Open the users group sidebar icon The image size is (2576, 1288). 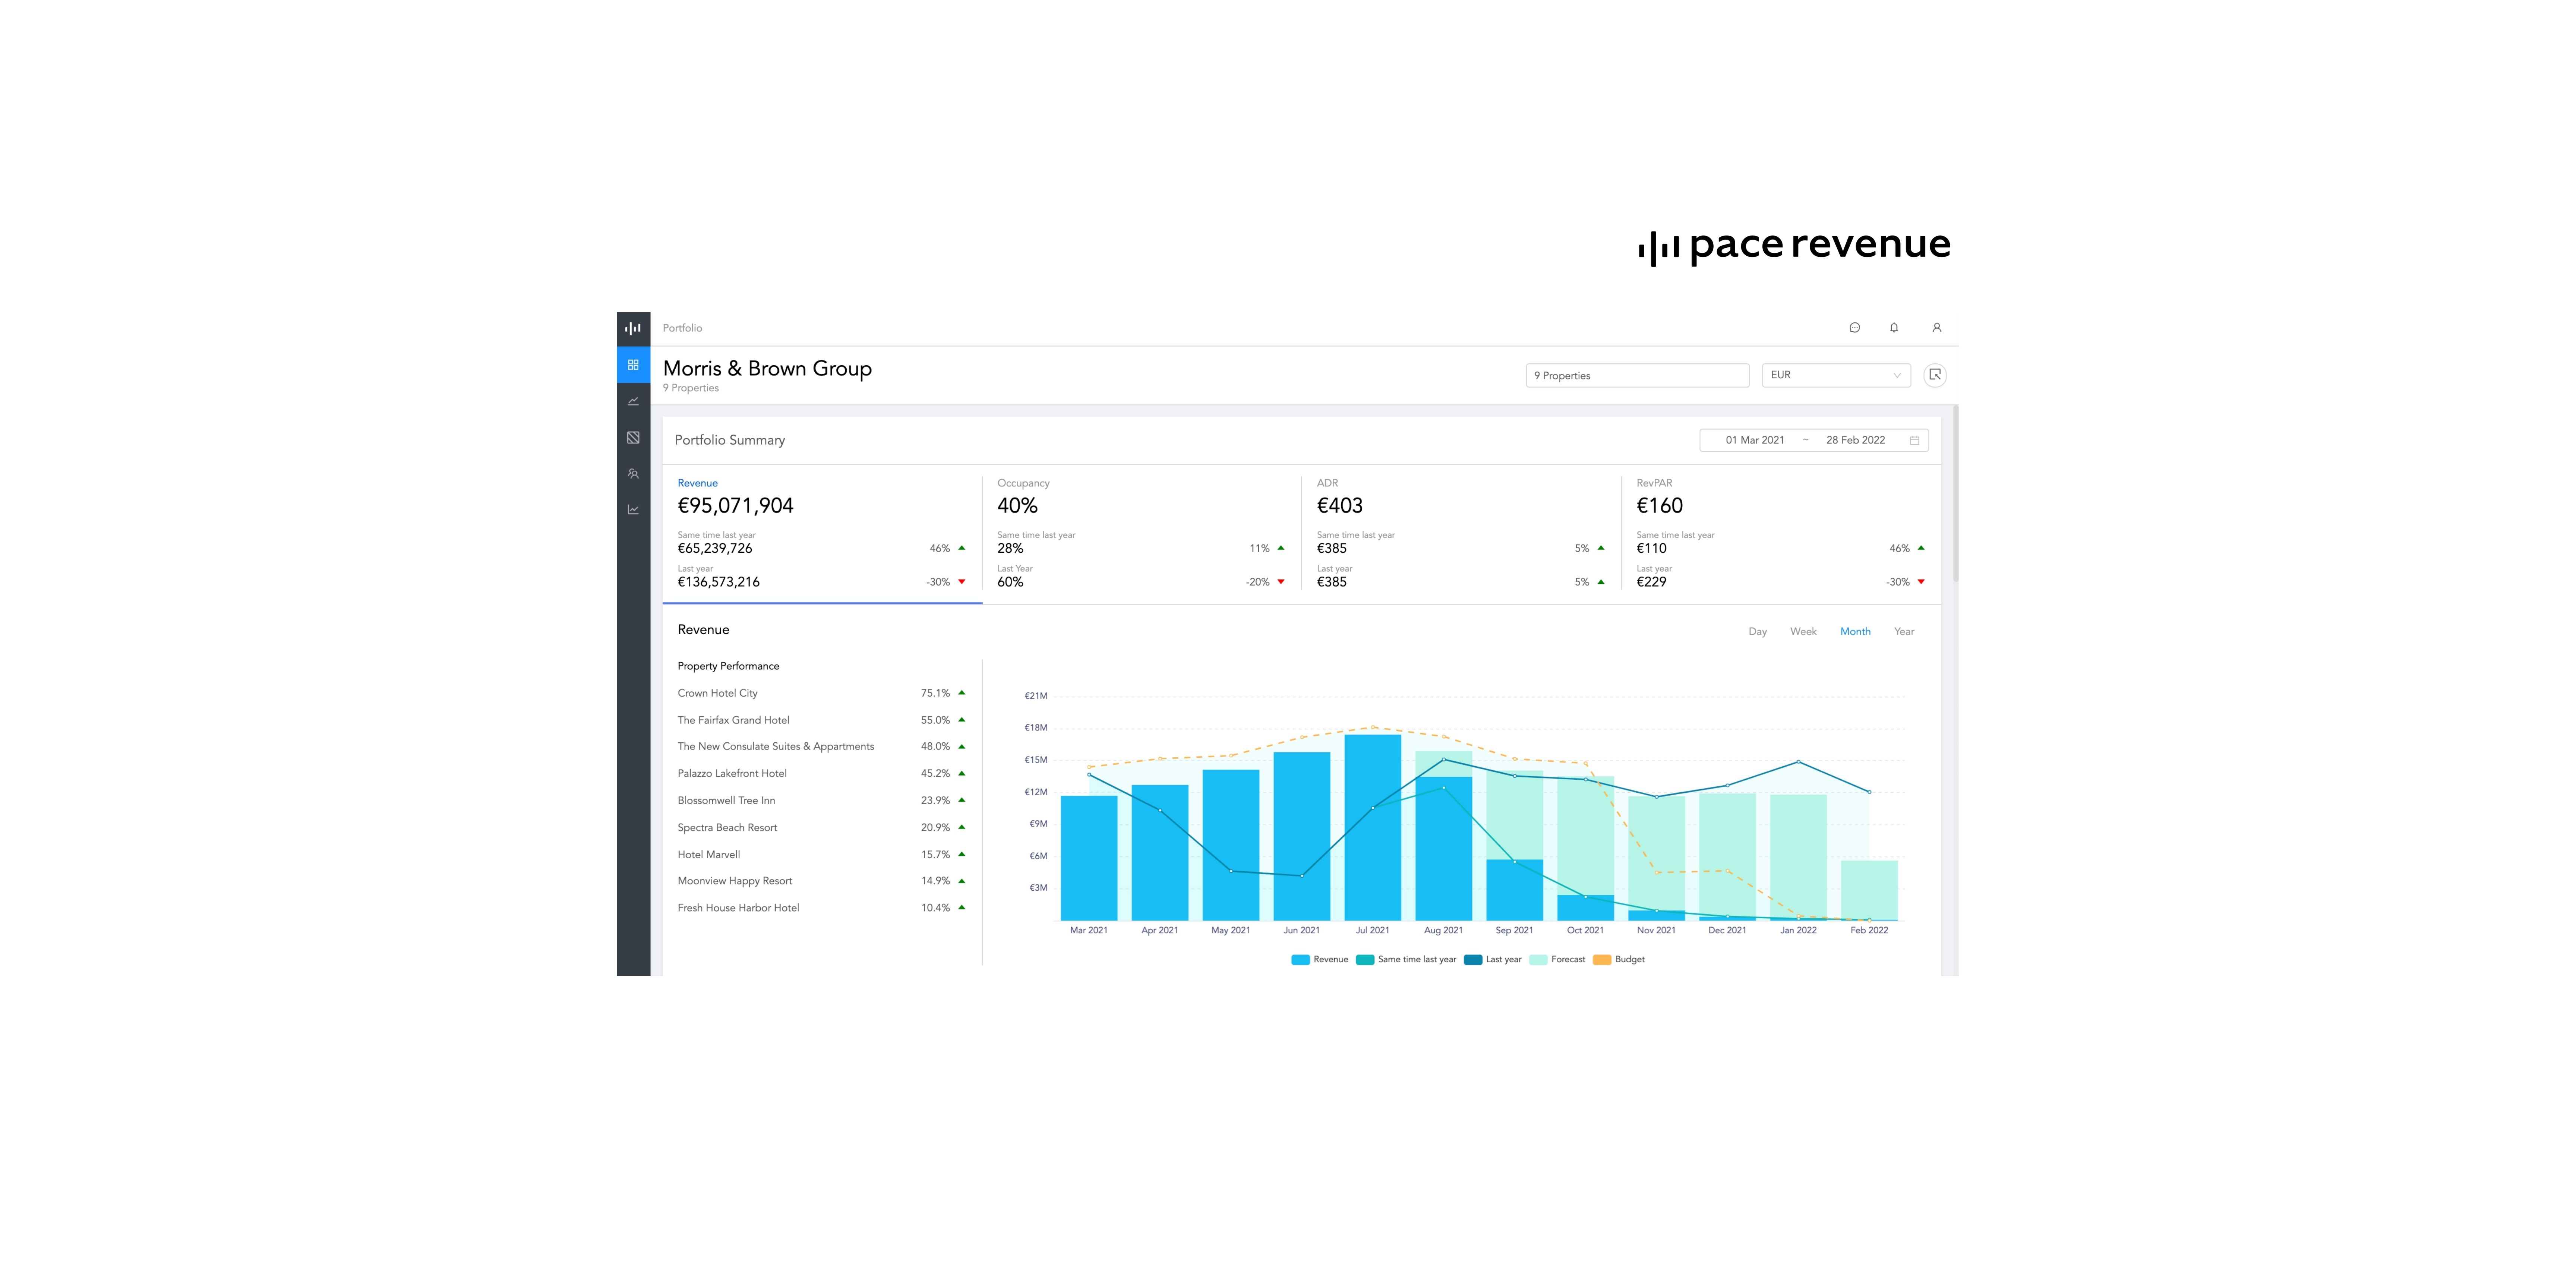[633, 474]
